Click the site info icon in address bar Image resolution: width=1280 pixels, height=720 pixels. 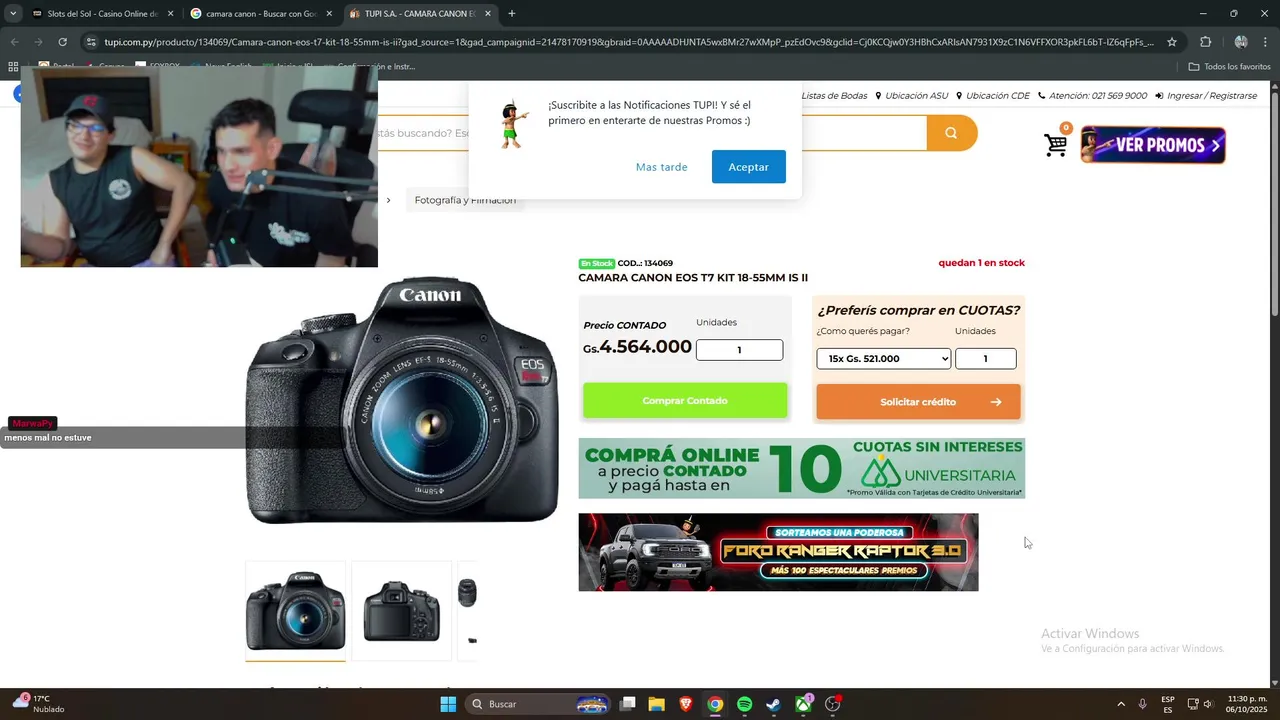(91, 42)
